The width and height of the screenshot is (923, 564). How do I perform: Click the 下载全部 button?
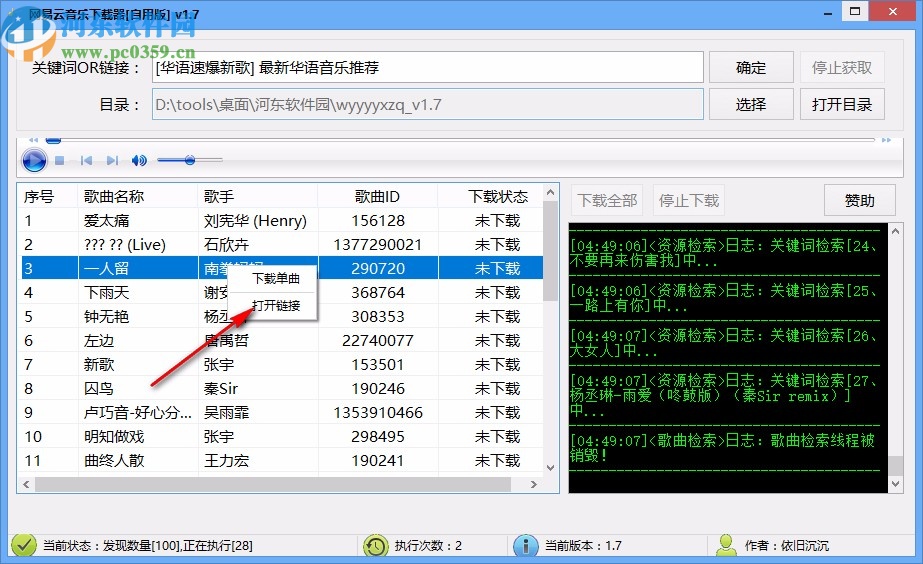click(607, 201)
